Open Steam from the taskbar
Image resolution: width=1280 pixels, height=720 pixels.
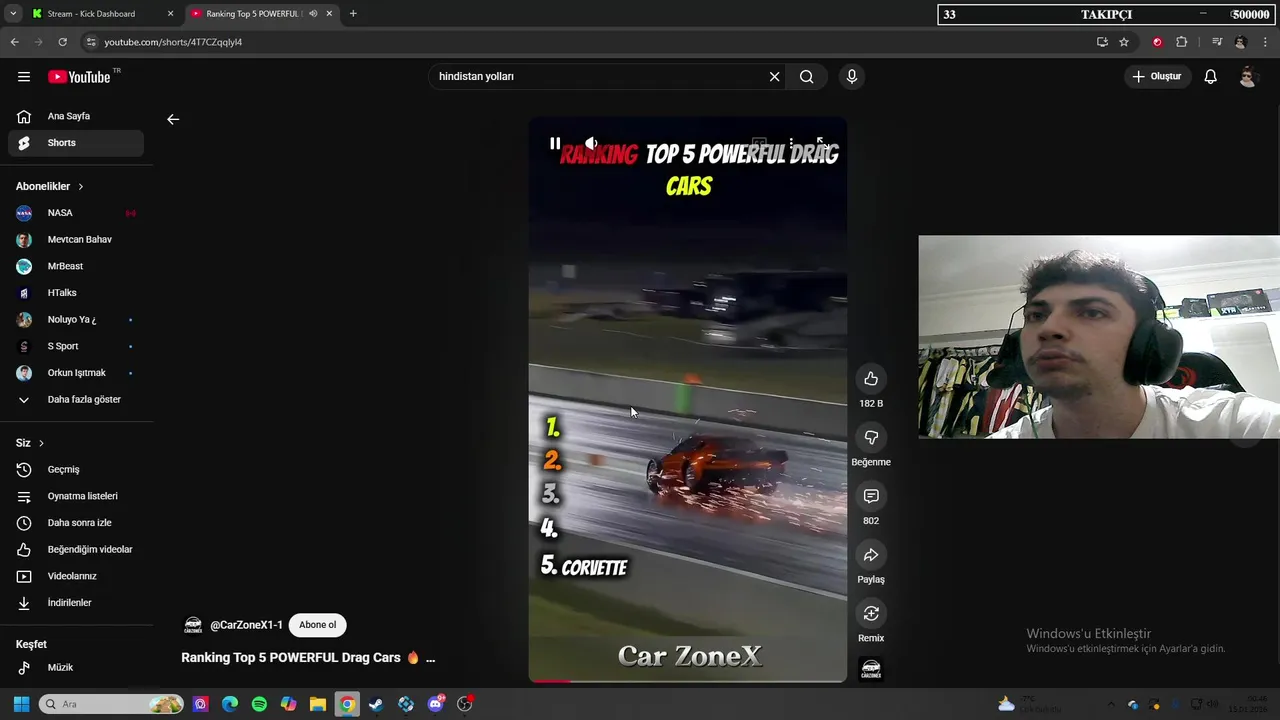point(376,704)
